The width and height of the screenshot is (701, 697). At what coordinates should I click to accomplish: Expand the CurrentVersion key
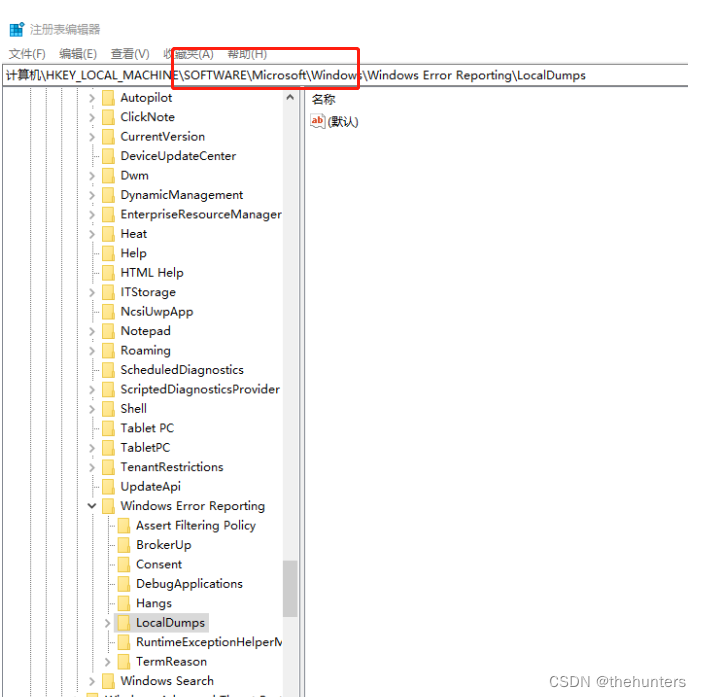point(92,137)
